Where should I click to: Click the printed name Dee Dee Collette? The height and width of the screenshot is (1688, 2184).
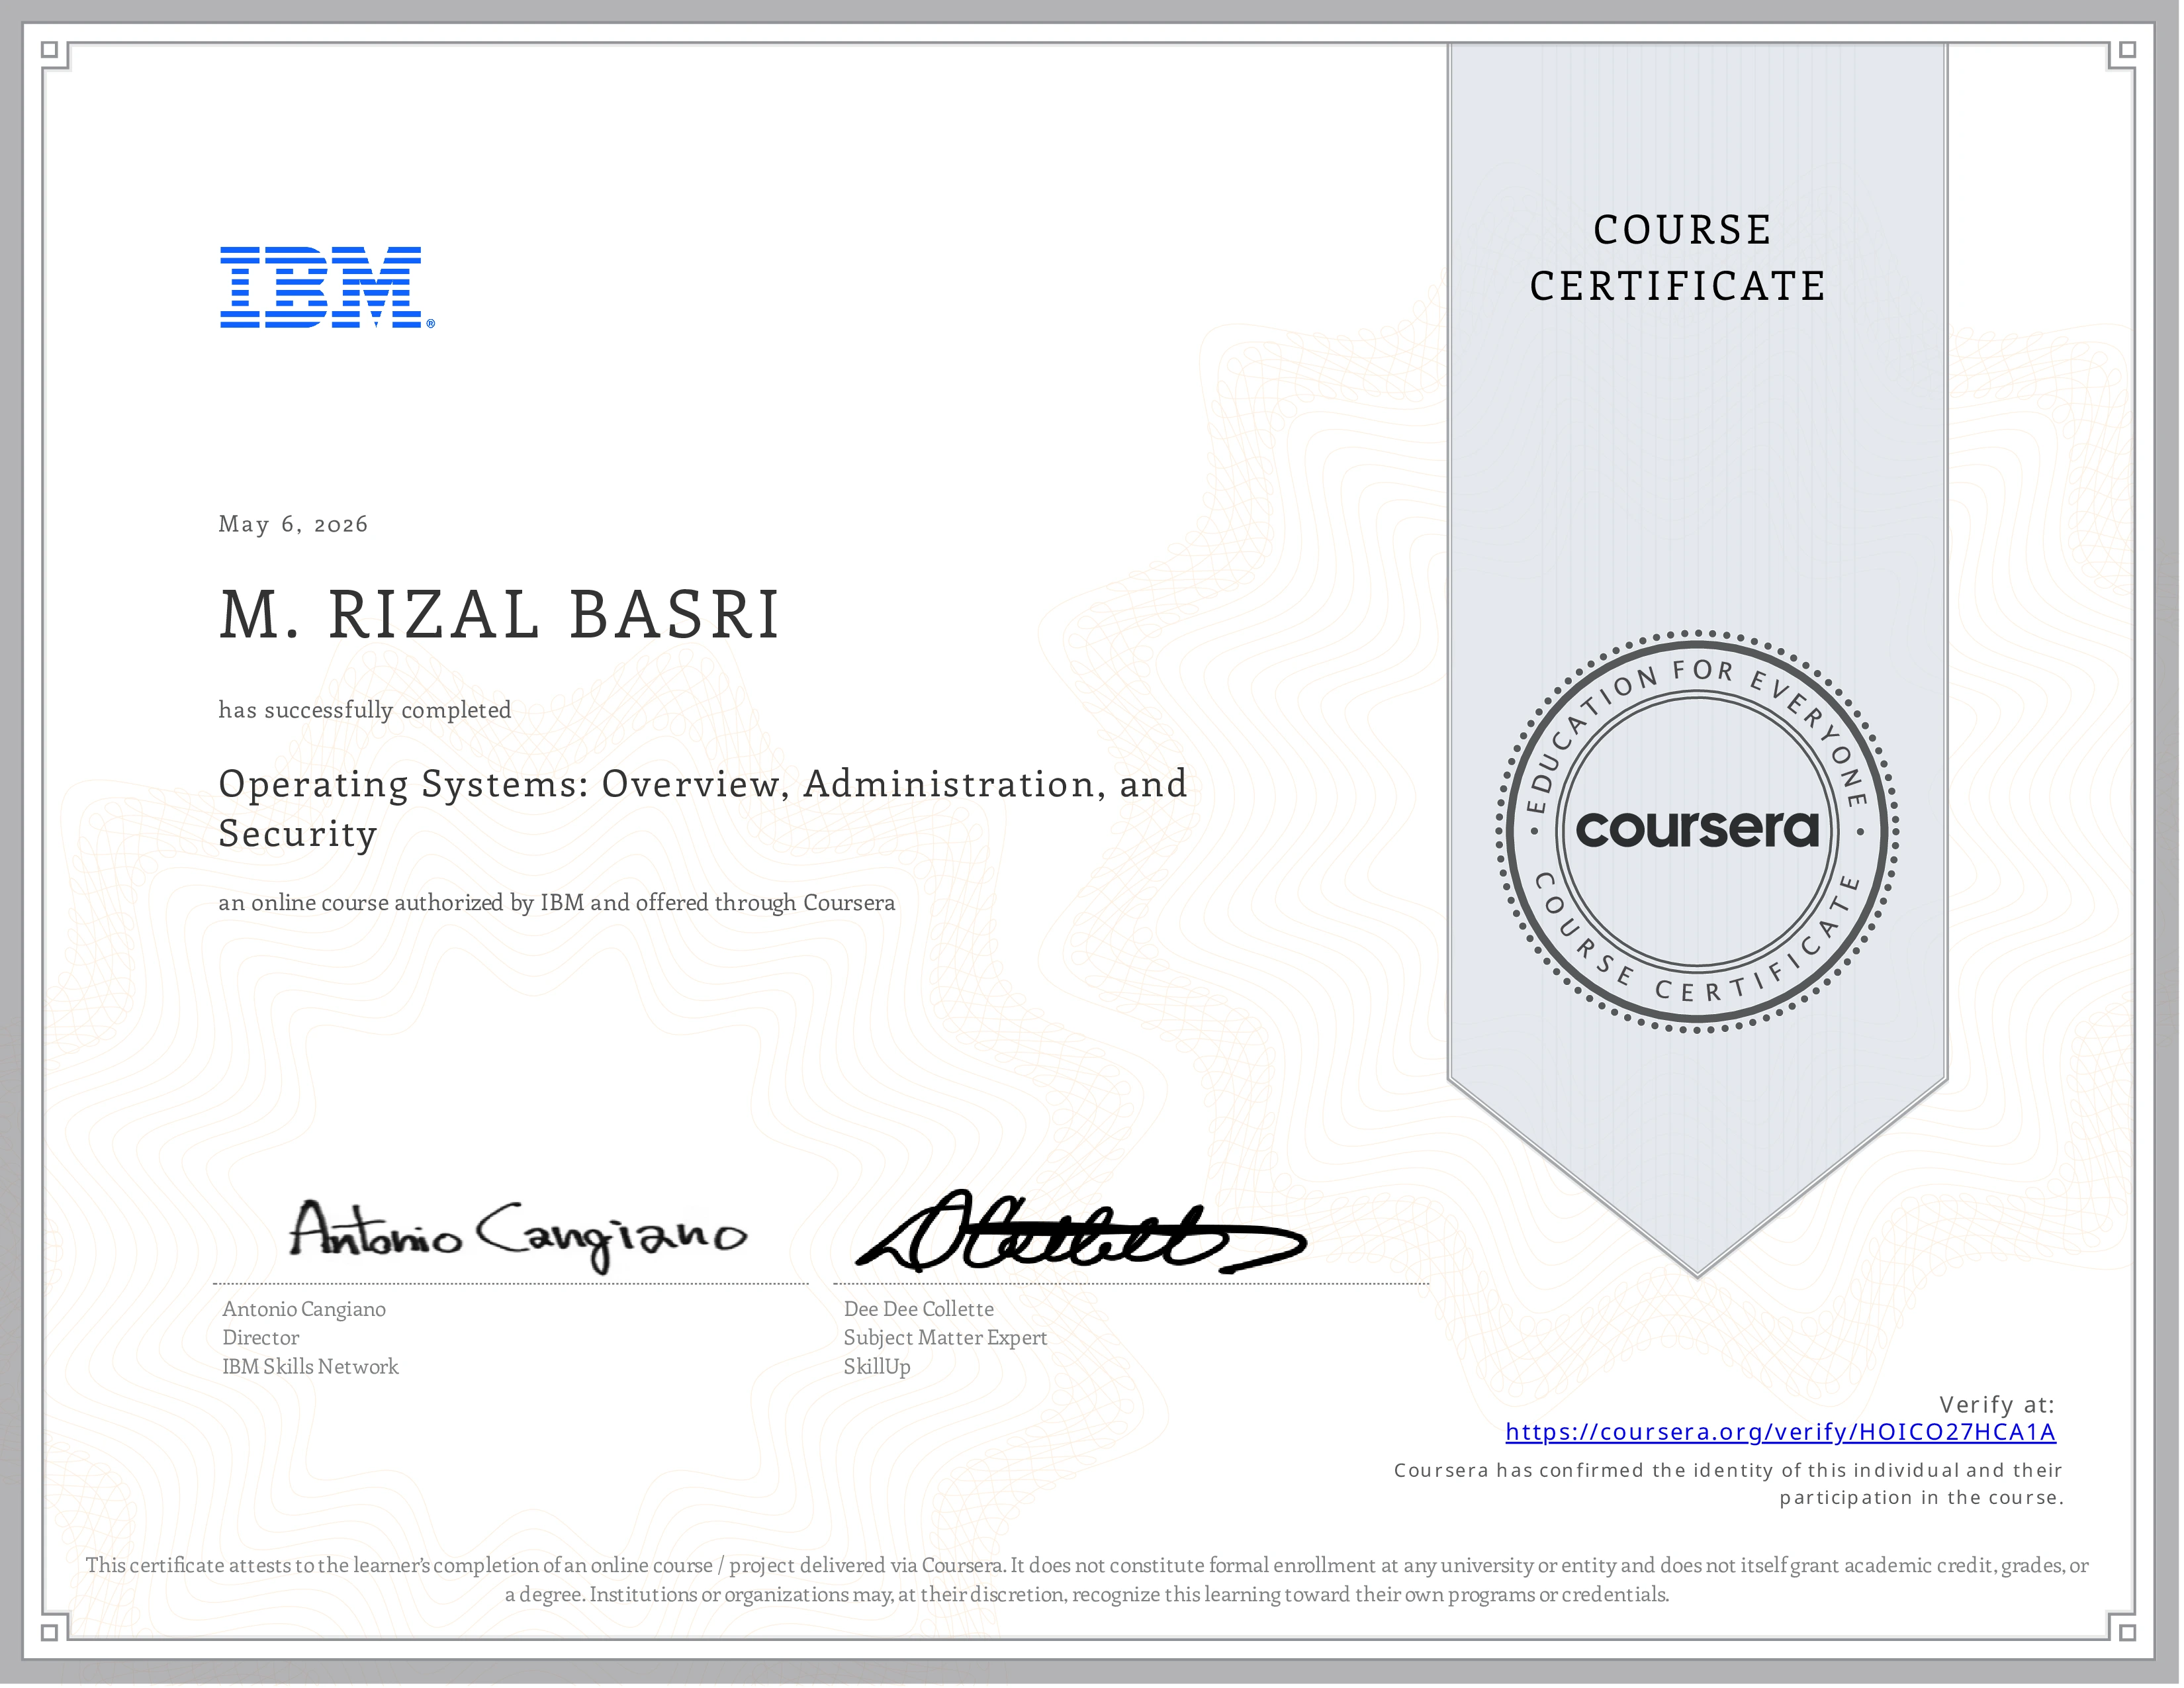click(x=918, y=1309)
